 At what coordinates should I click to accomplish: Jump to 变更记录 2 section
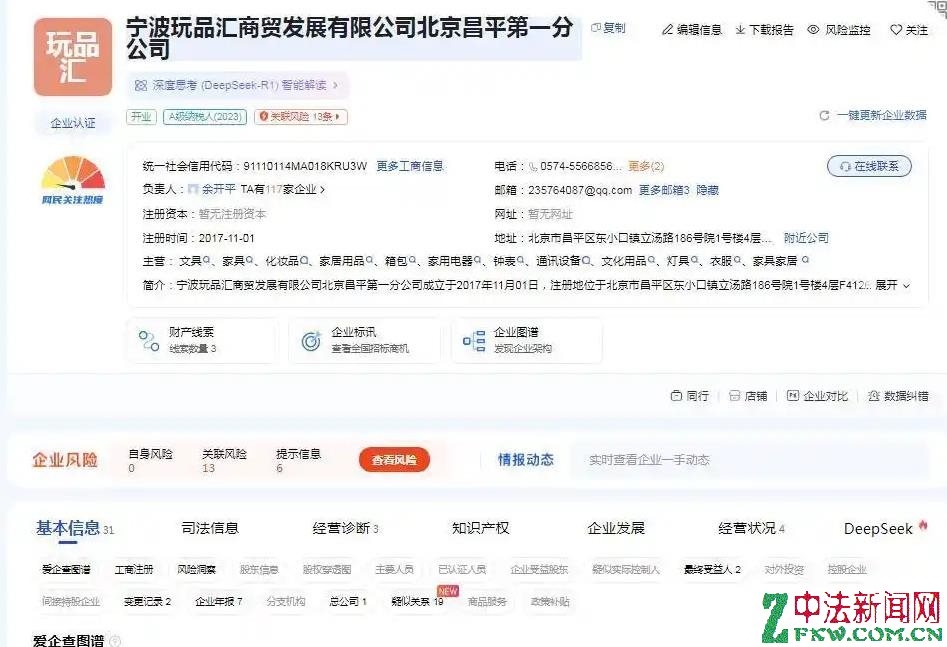(147, 602)
